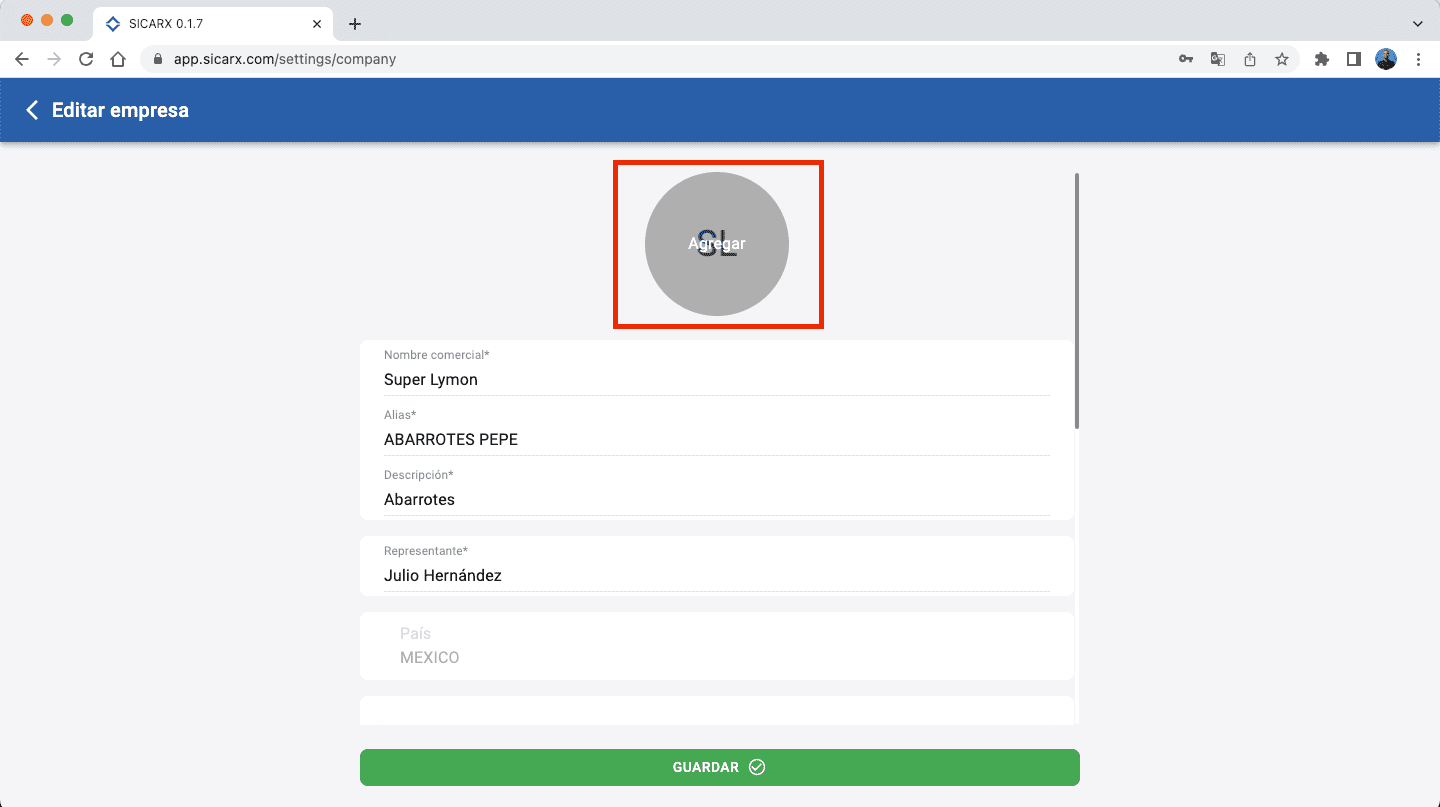The image size is (1440, 807).
Task: Open the translate page icon
Action: [x=1217, y=59]
